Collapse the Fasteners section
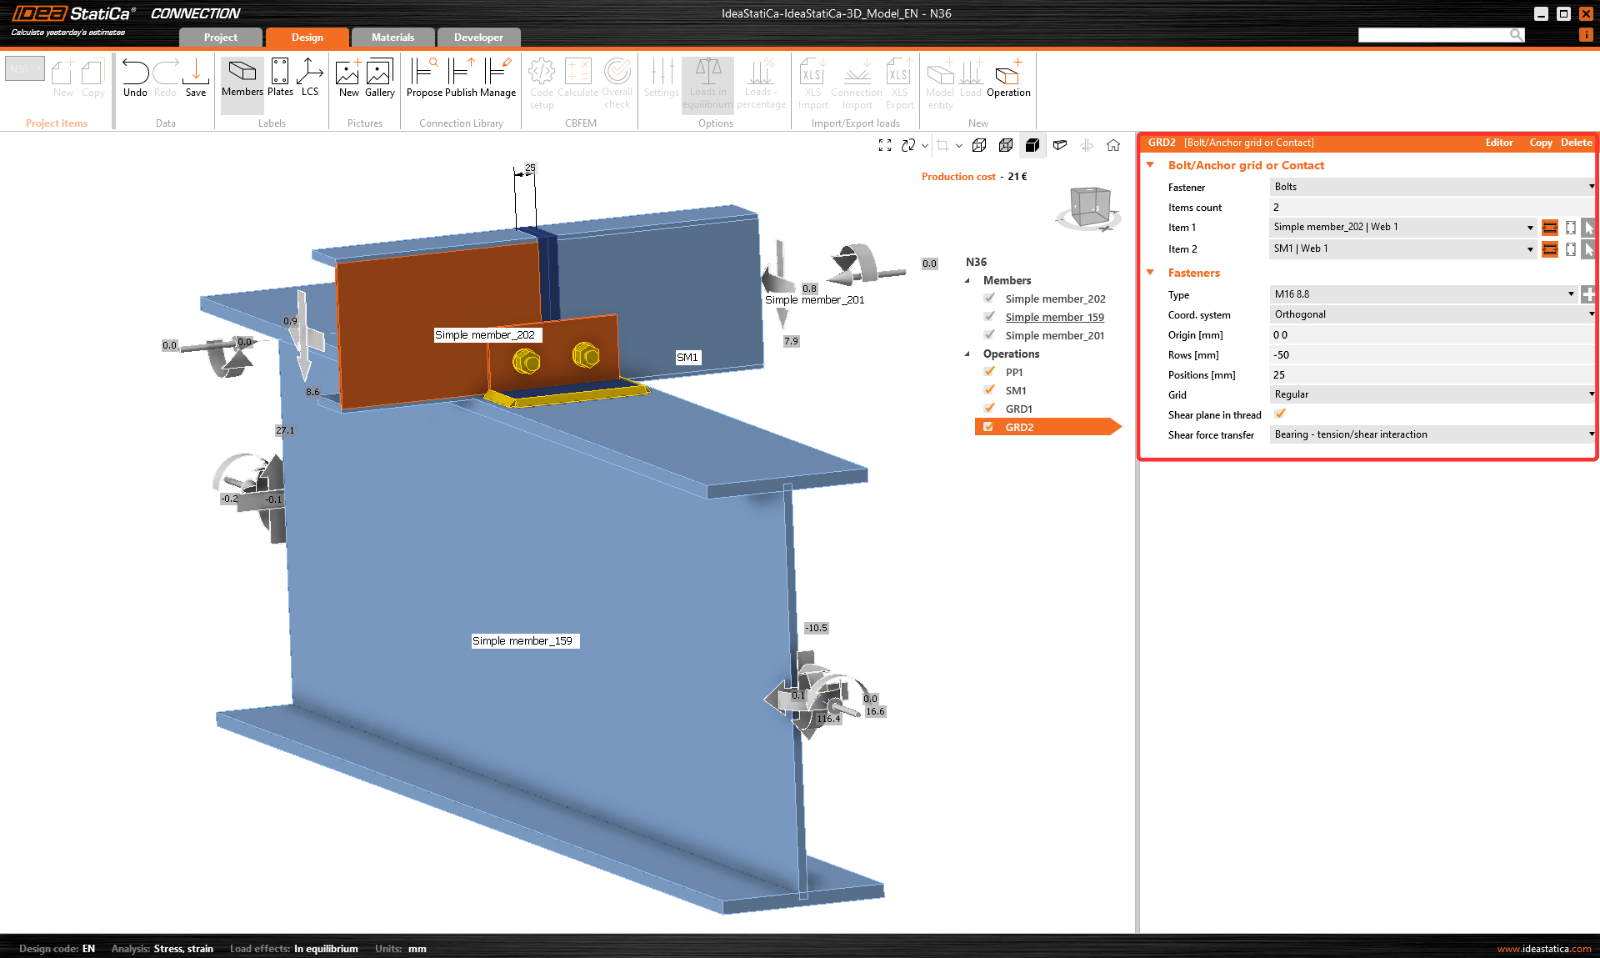Viewport: 1600px width, 958px height. tap(1150, 273)
